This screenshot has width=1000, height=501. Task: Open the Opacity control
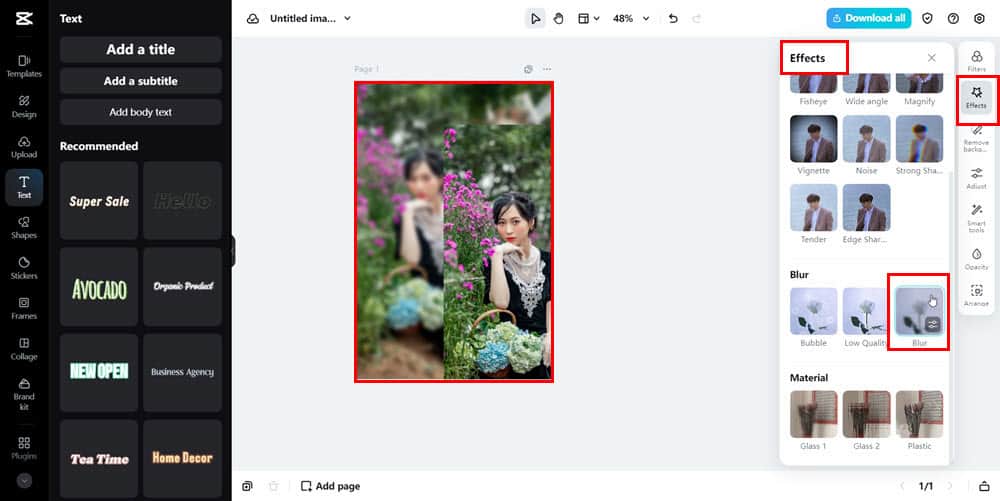coord(976,259)
